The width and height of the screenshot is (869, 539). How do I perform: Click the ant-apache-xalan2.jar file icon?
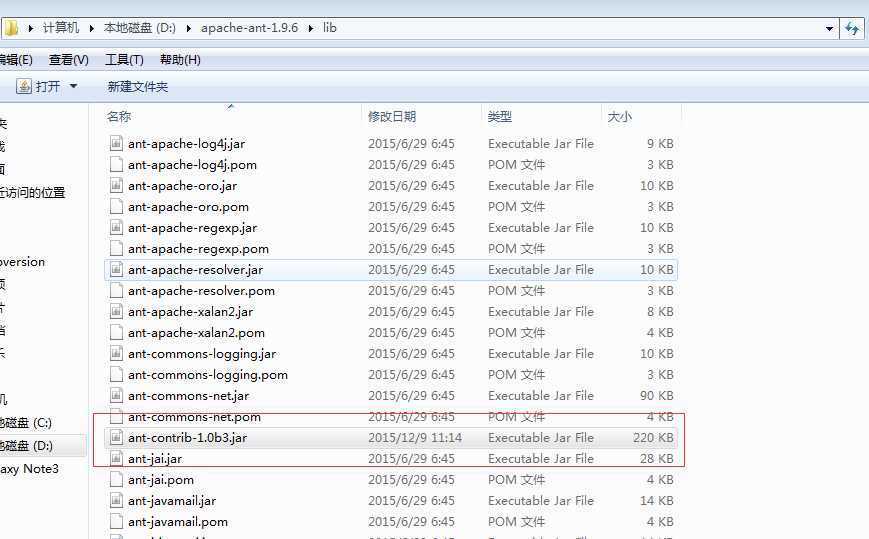(x=116, y=312)
